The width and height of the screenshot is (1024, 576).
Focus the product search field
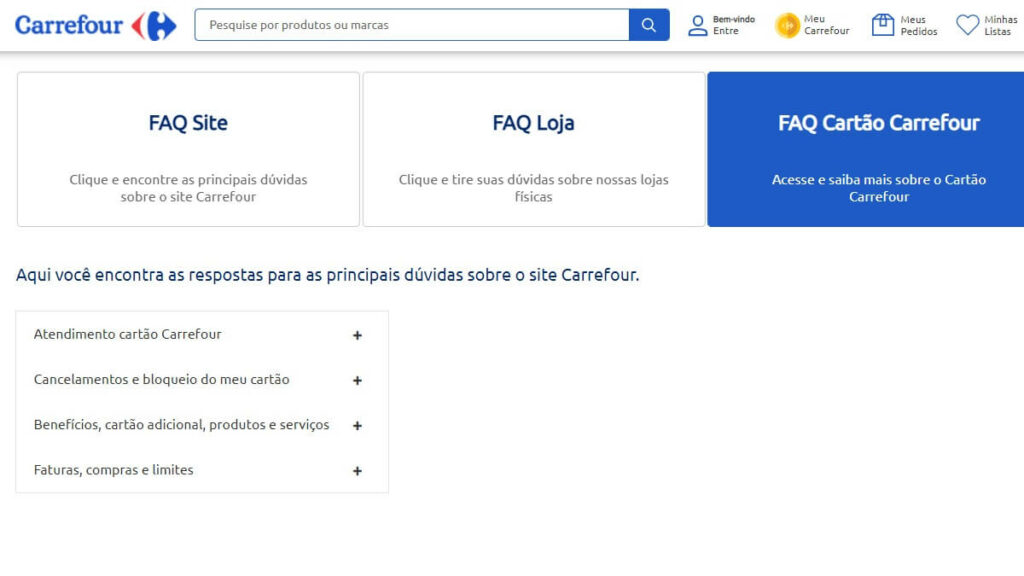[x=412, y=25]
